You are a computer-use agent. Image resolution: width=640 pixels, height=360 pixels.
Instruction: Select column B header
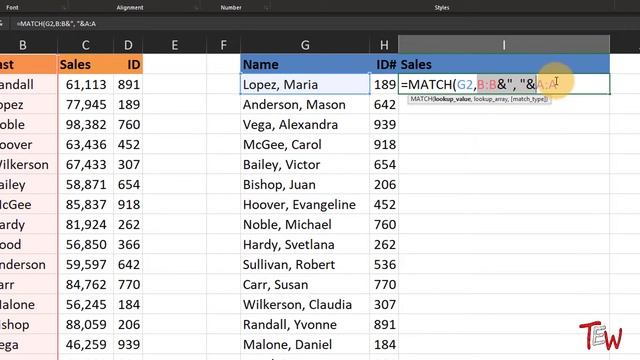(23, 45)
